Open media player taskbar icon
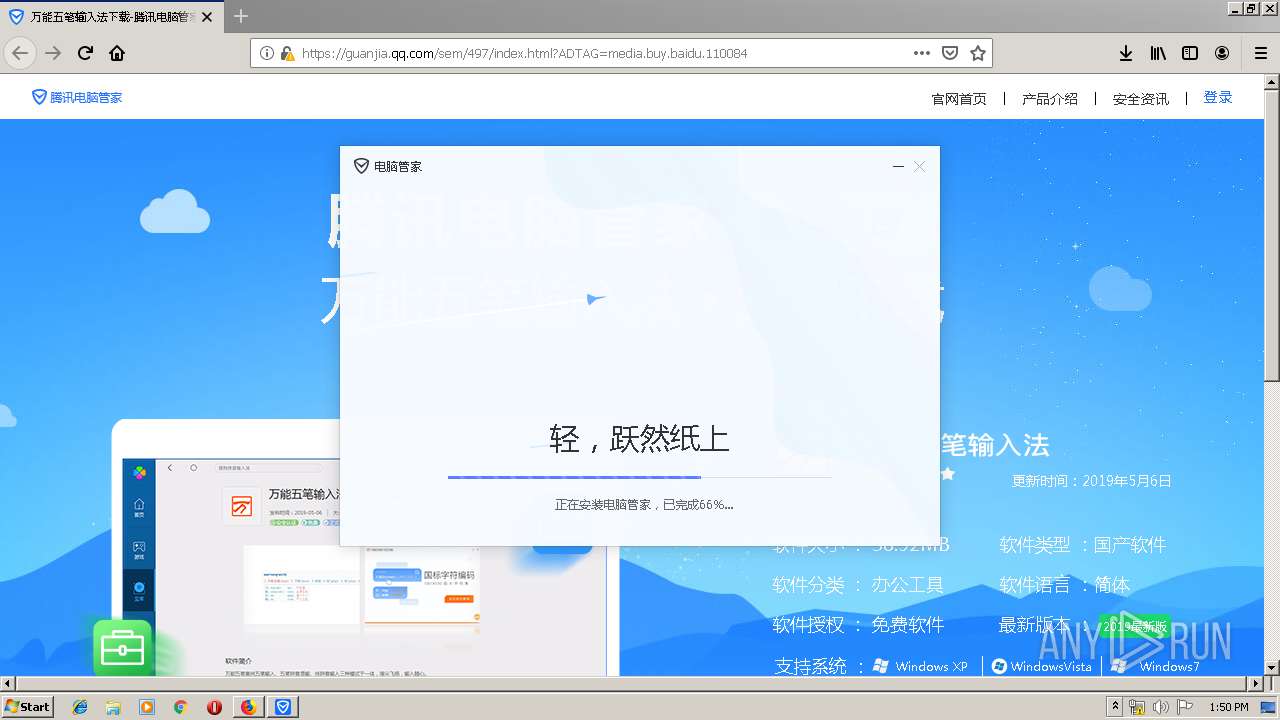 [x=147, y=707]
